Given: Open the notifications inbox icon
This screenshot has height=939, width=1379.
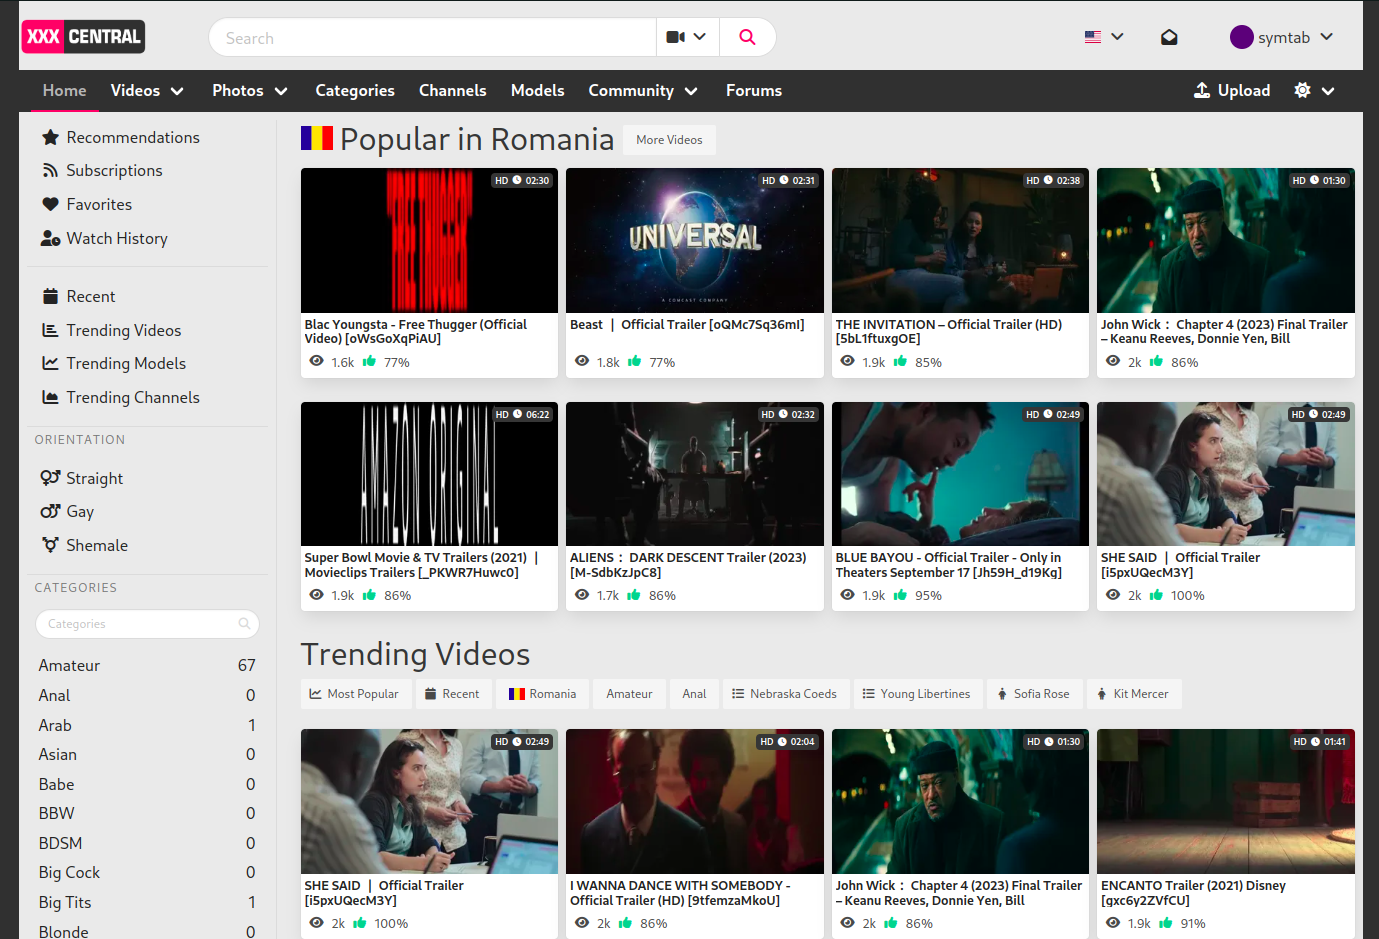Looking at the screenshot, I should (x=1168, y=37).
